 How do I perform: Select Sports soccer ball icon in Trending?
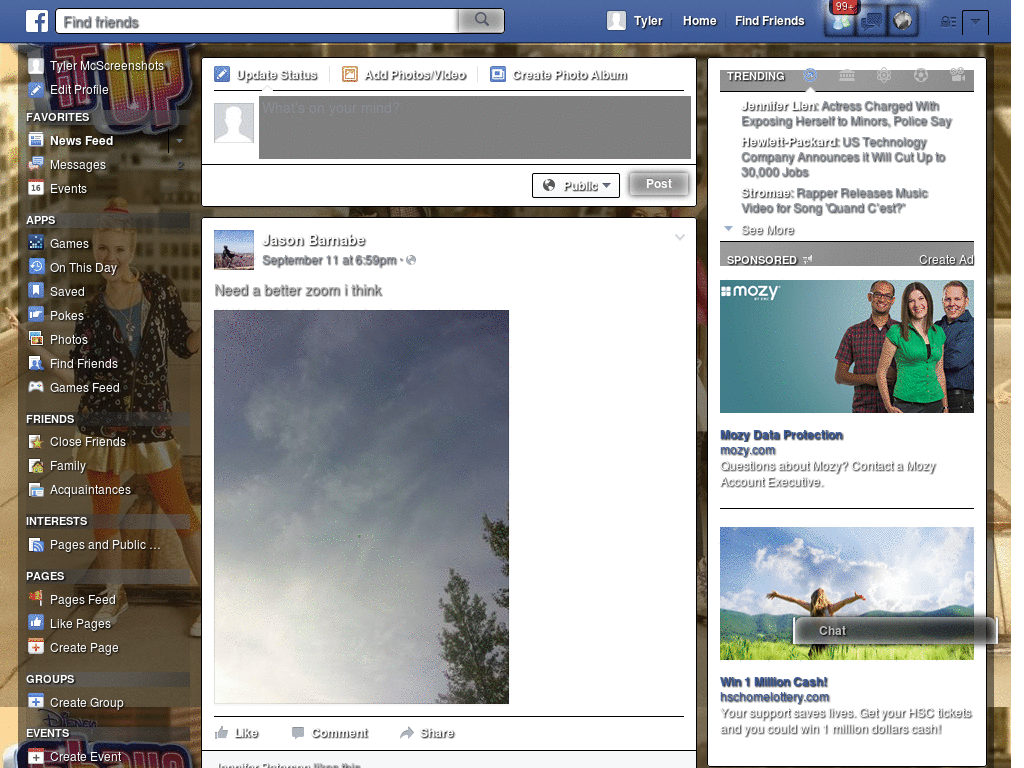click(x=921, y=76)
